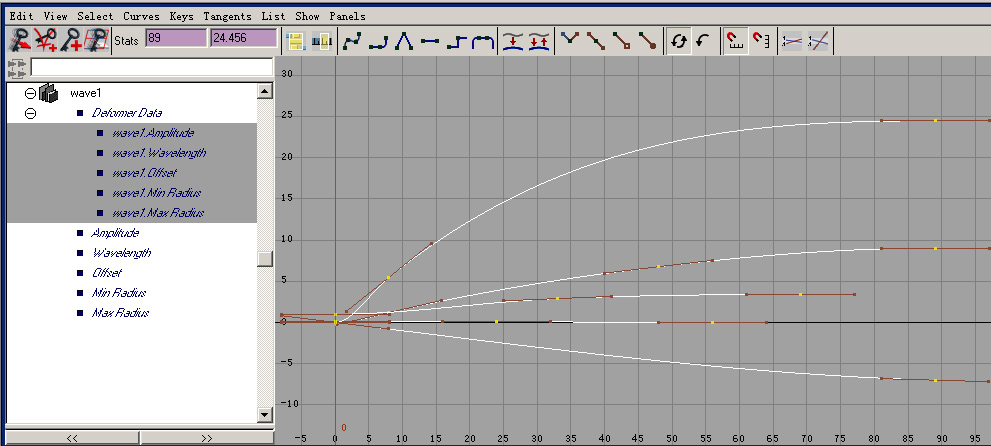Select the Insert Keys tool
This screenshot has height=446, width=991.
45,41
